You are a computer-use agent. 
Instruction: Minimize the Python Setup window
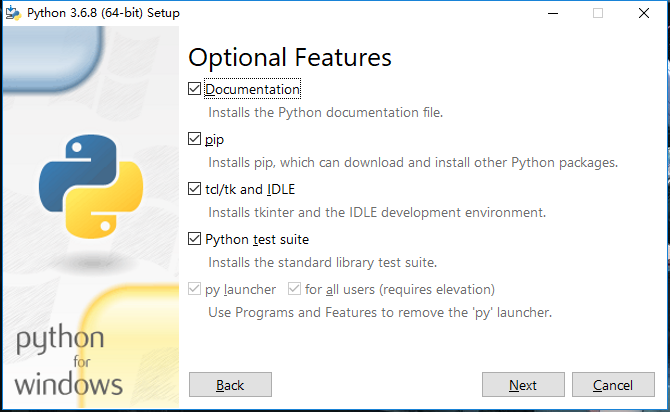pyautogui.click(x=552, y=13)
